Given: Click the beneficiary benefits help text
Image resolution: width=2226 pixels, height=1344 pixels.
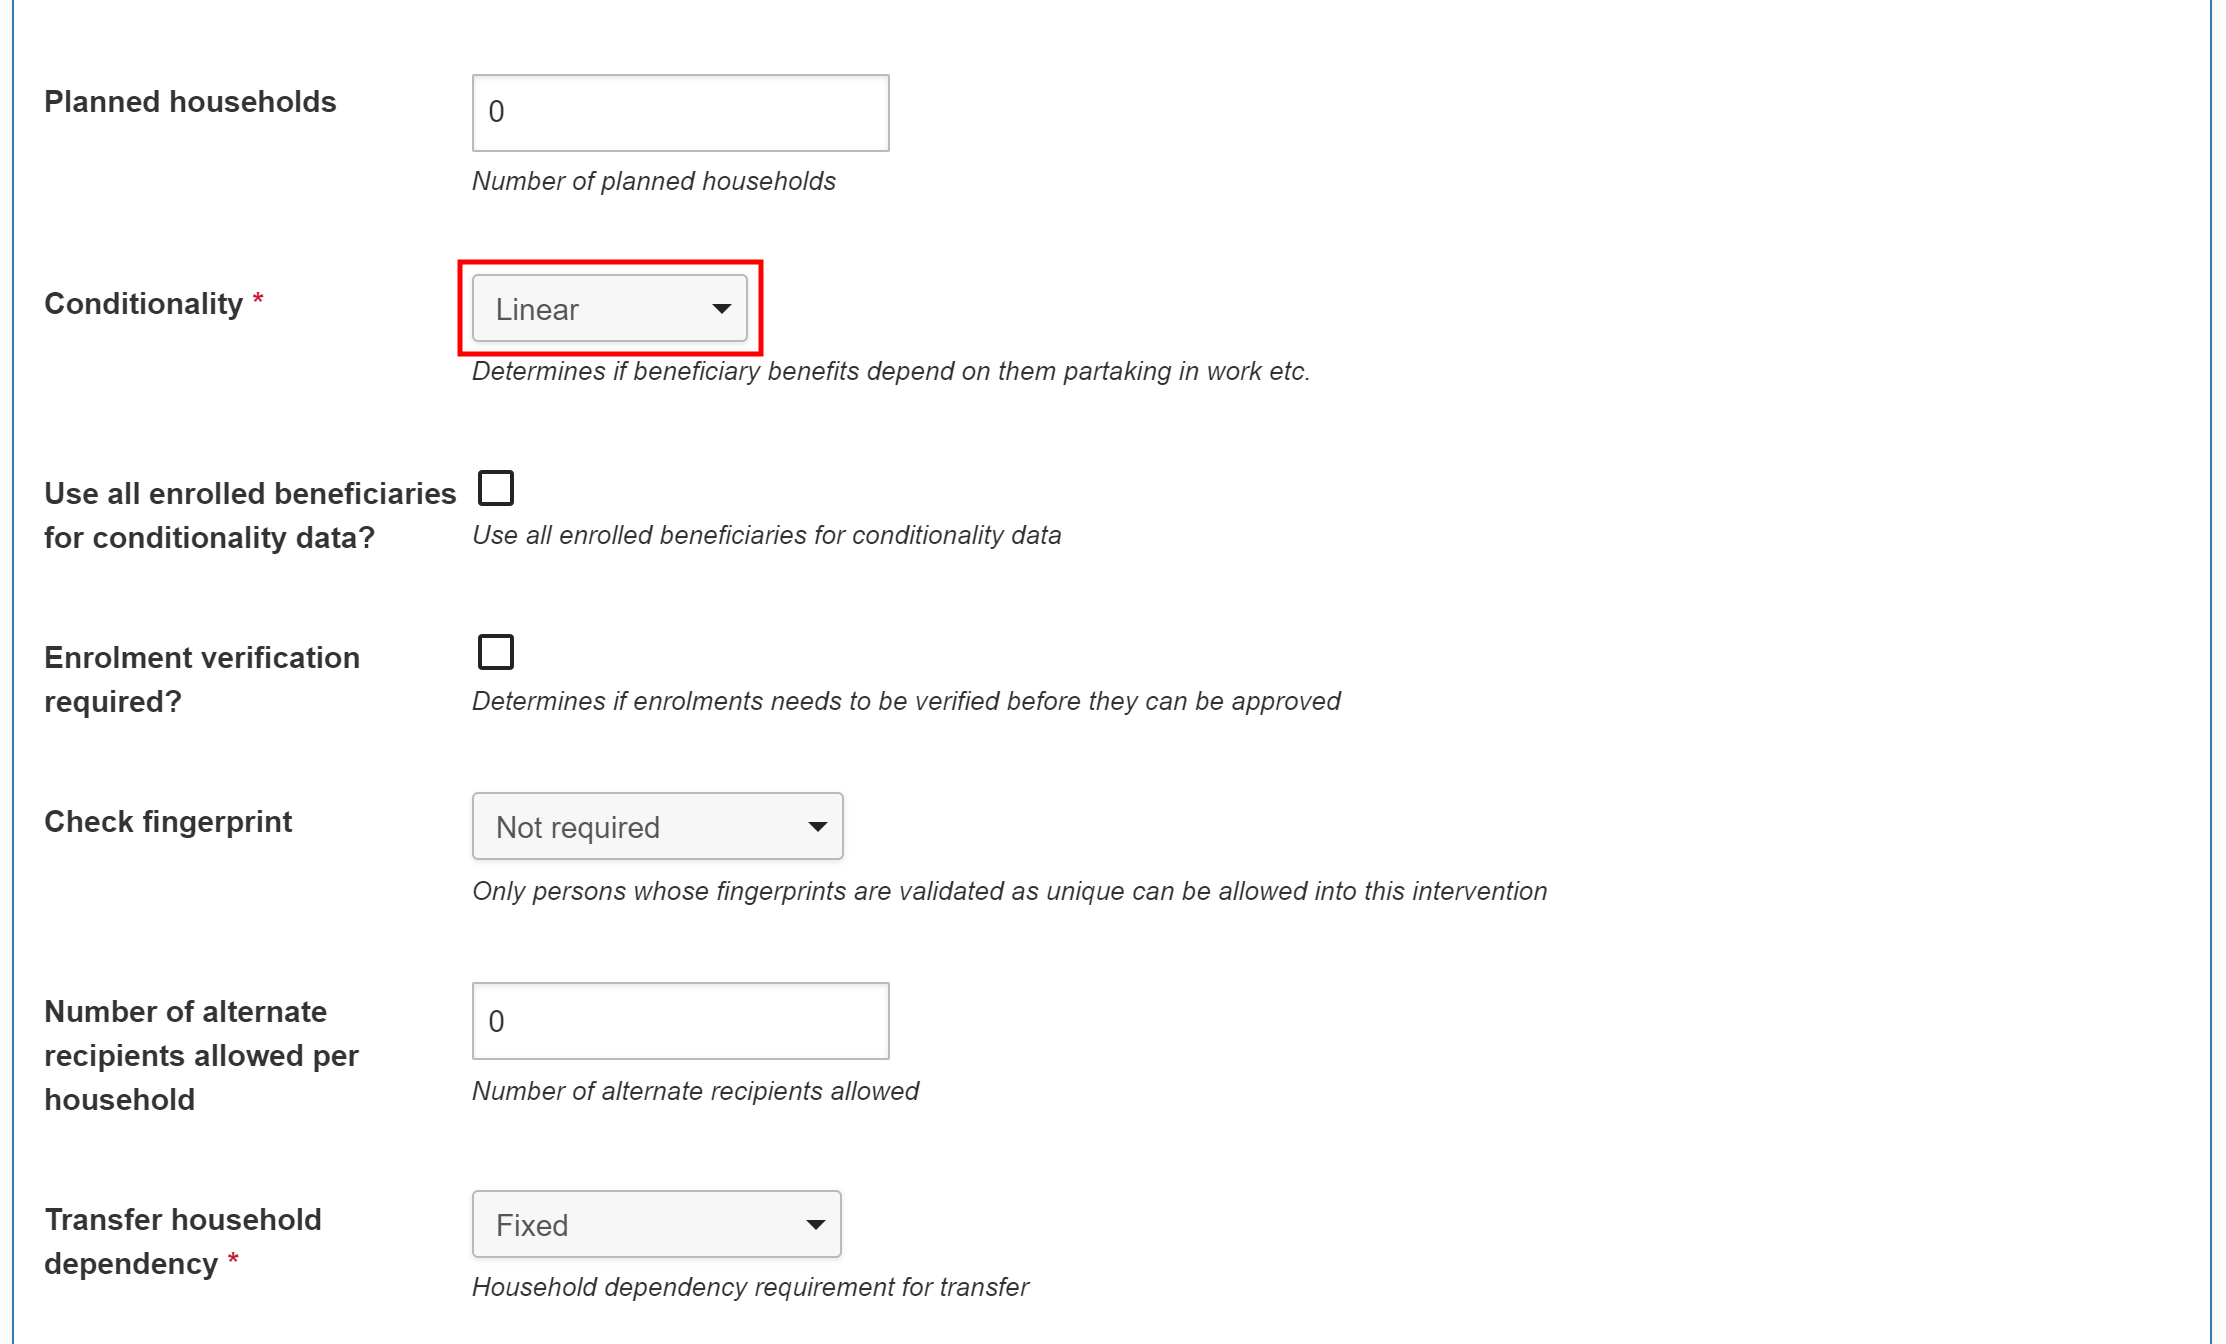Looking at the screenshot, I should (890, 371).
